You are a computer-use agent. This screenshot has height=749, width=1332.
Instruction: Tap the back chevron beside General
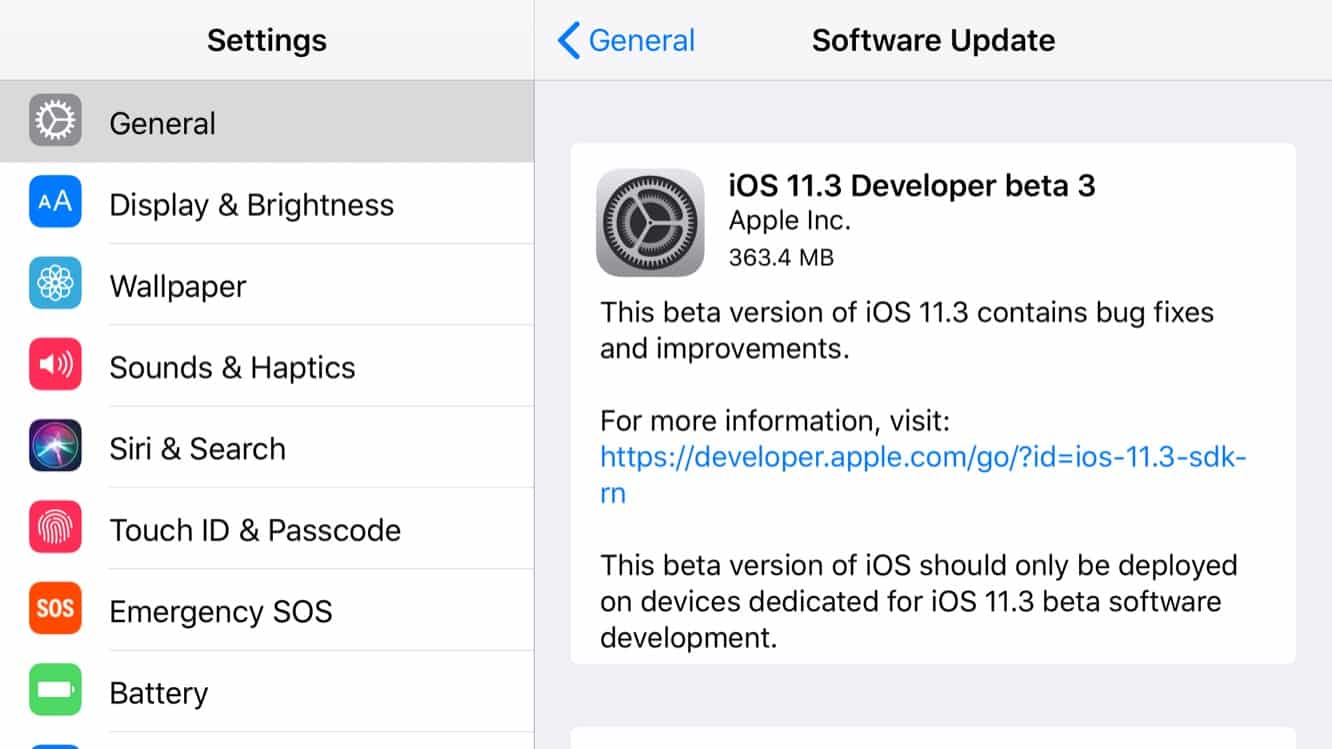tap(568, 40)
